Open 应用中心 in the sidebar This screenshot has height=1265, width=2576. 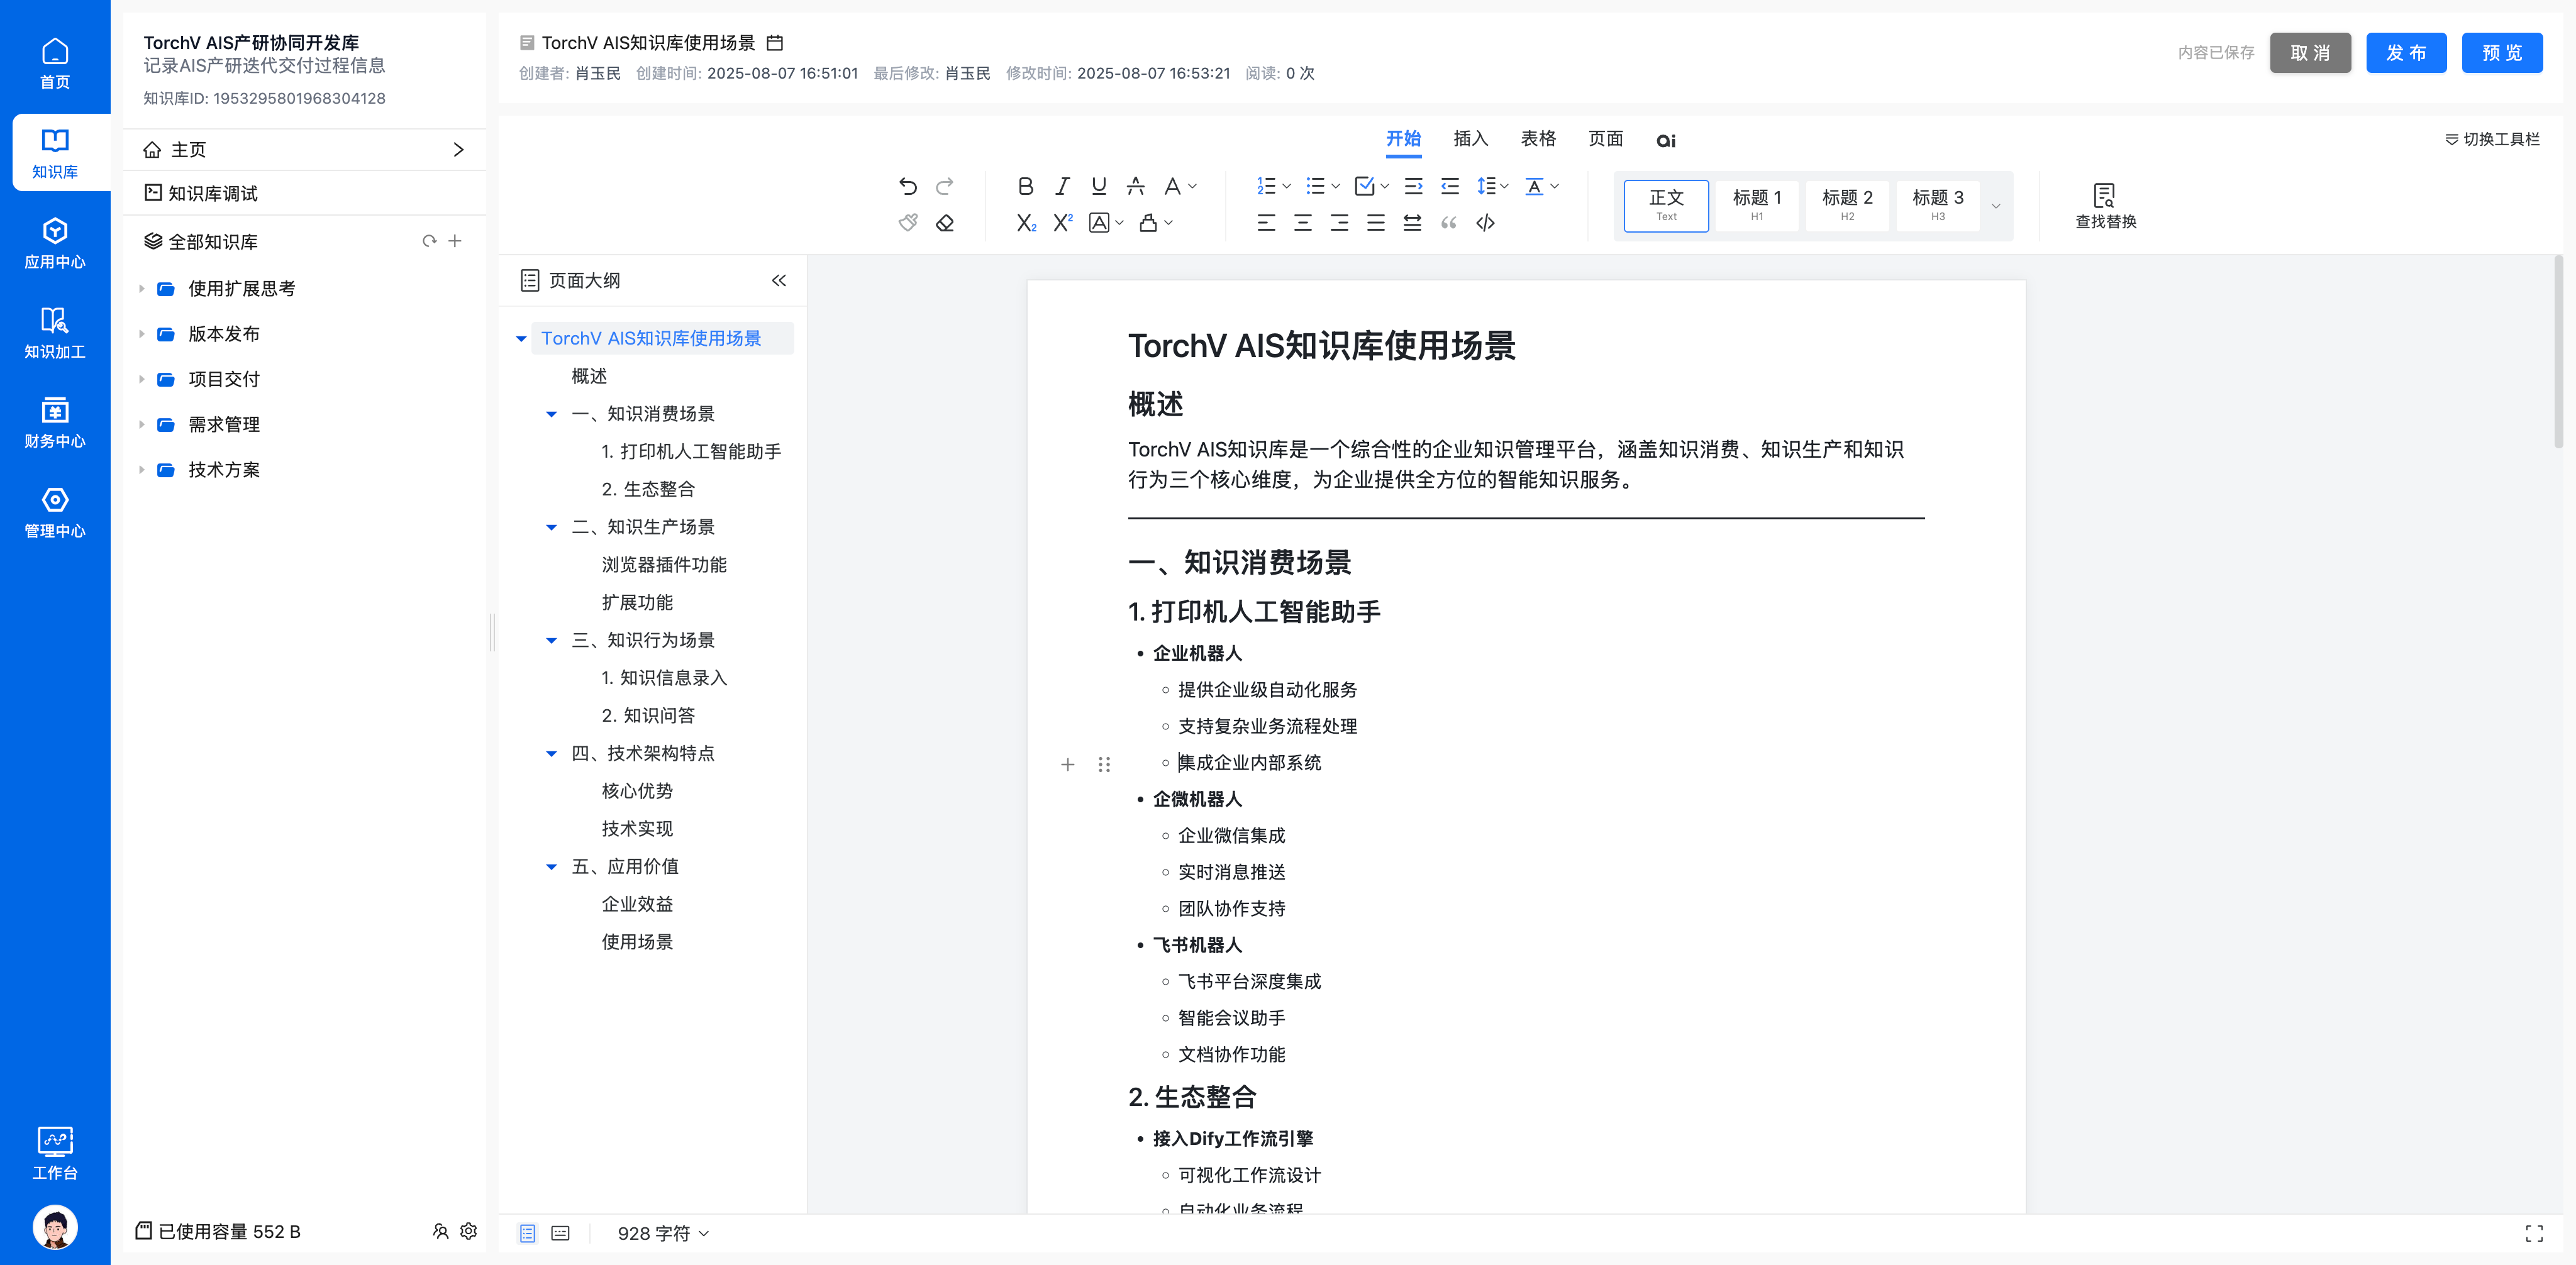55,243
